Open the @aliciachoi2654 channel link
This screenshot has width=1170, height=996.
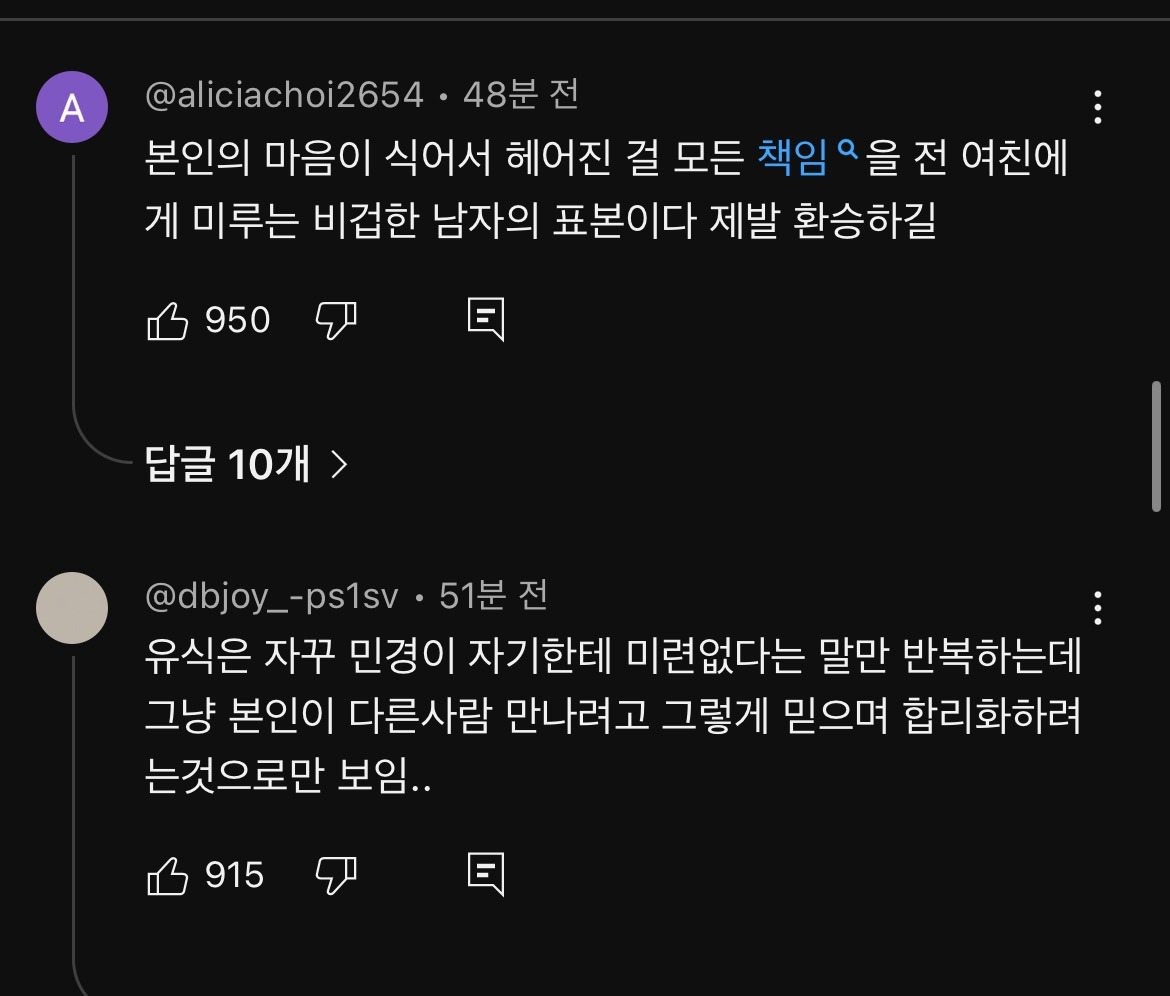[x=284, y=96]
